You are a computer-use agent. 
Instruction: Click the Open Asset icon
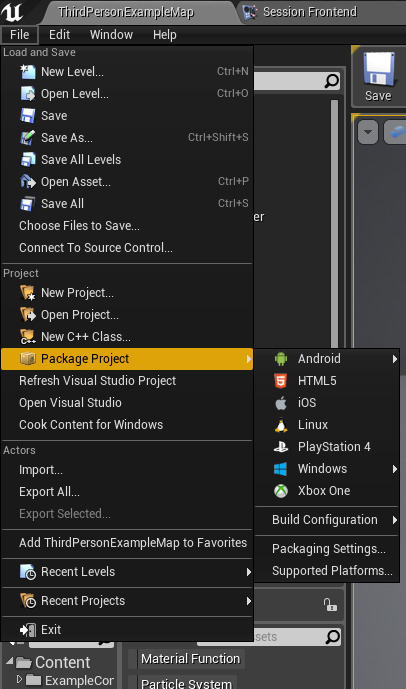[28, 181]
